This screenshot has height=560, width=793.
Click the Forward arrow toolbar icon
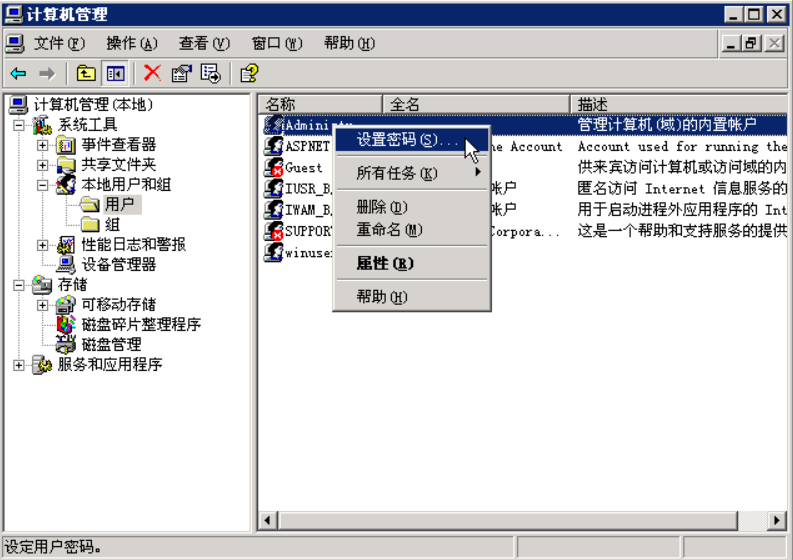click(x=47, y=74)
